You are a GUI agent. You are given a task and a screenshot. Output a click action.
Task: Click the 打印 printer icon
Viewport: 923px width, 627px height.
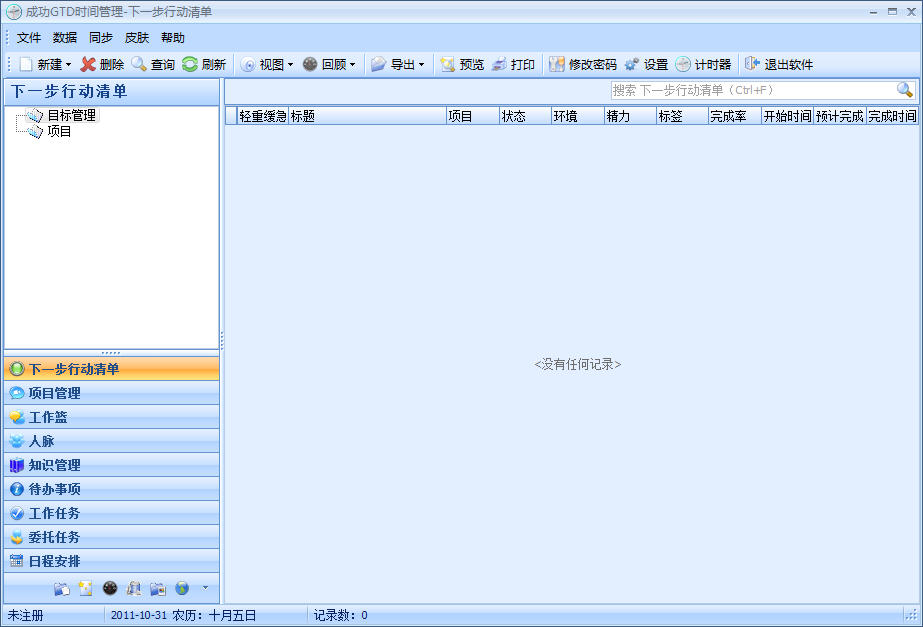[x=499, y=64]
